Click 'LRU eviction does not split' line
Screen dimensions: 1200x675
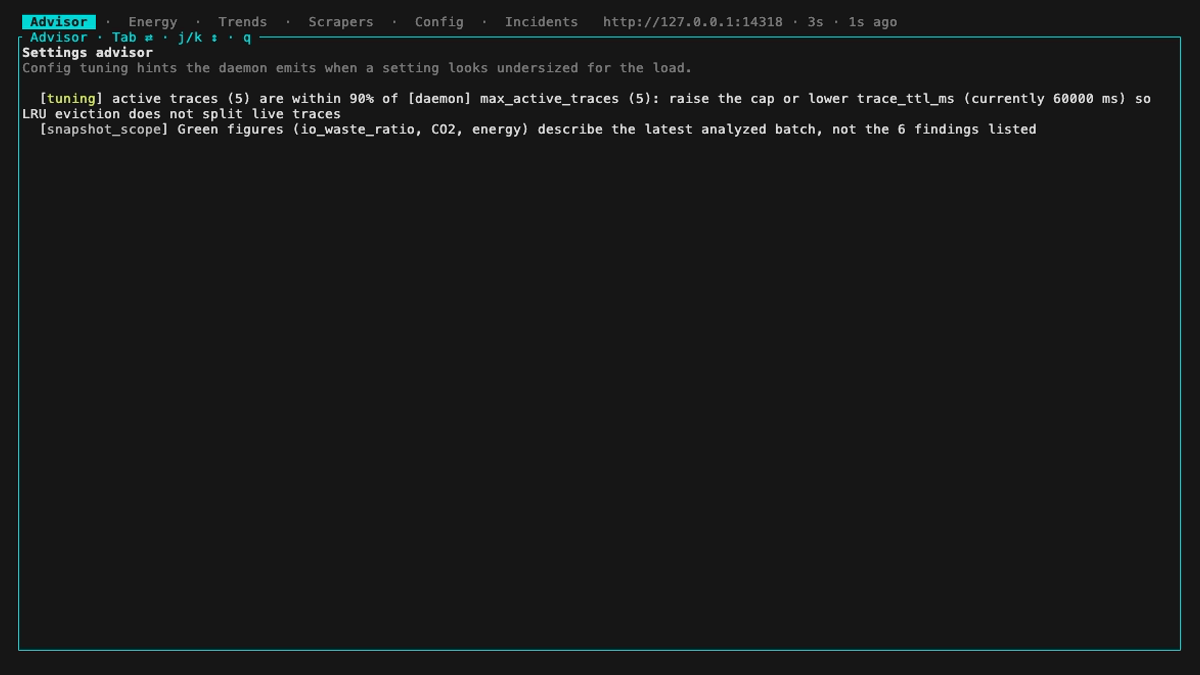tap(182, 114)
